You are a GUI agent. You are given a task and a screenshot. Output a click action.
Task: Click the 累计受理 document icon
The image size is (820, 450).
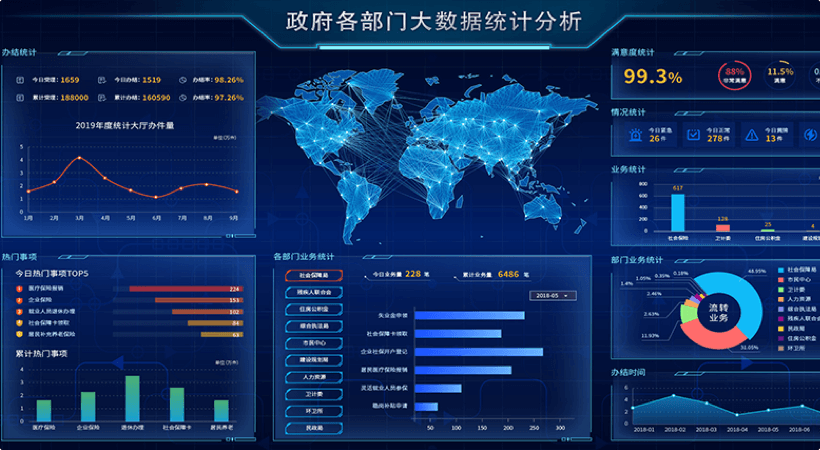coord(20,97)
